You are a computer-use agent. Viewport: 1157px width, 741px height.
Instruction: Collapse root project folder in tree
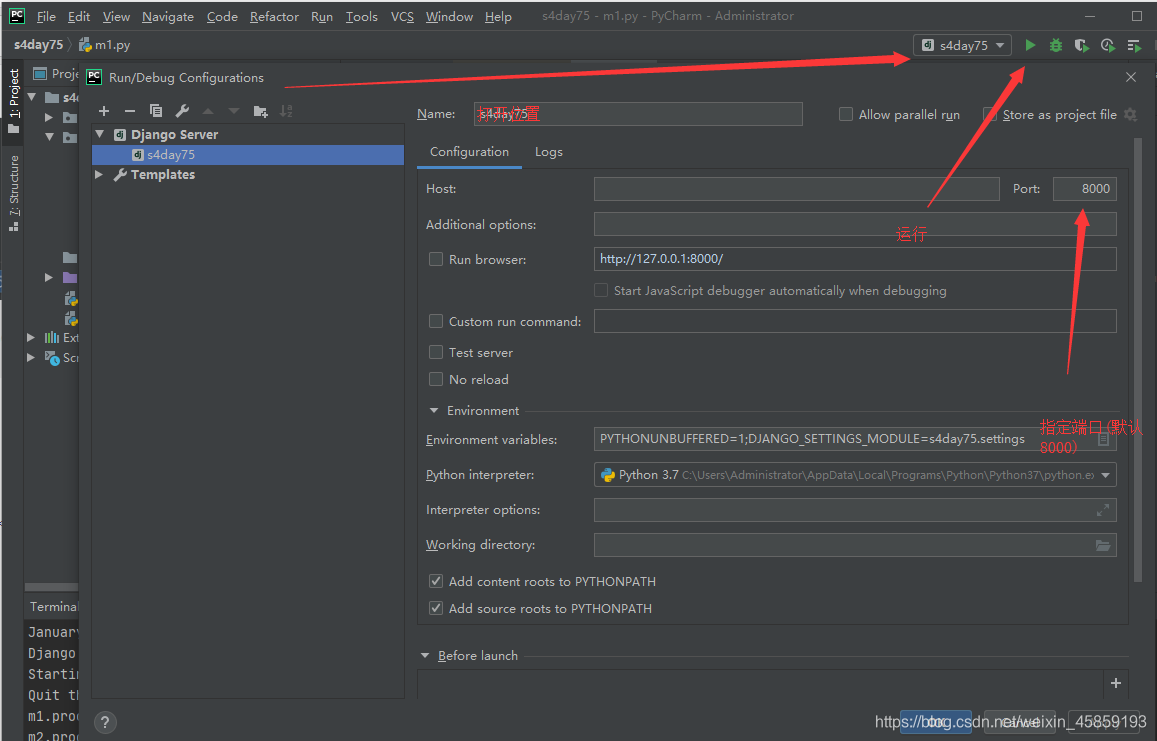32,97
